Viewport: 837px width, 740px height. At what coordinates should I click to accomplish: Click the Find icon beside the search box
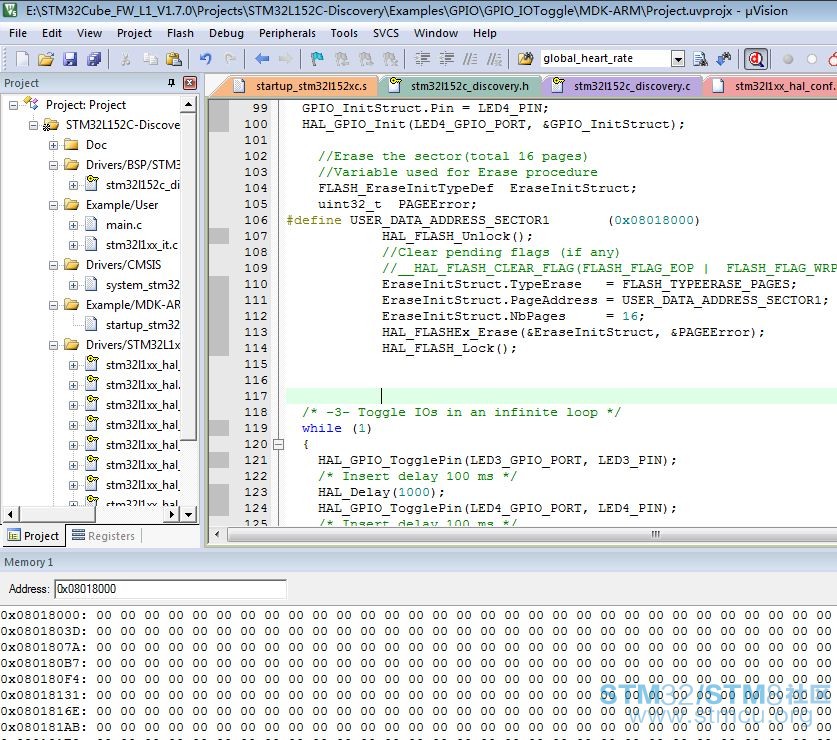[700, 59]
